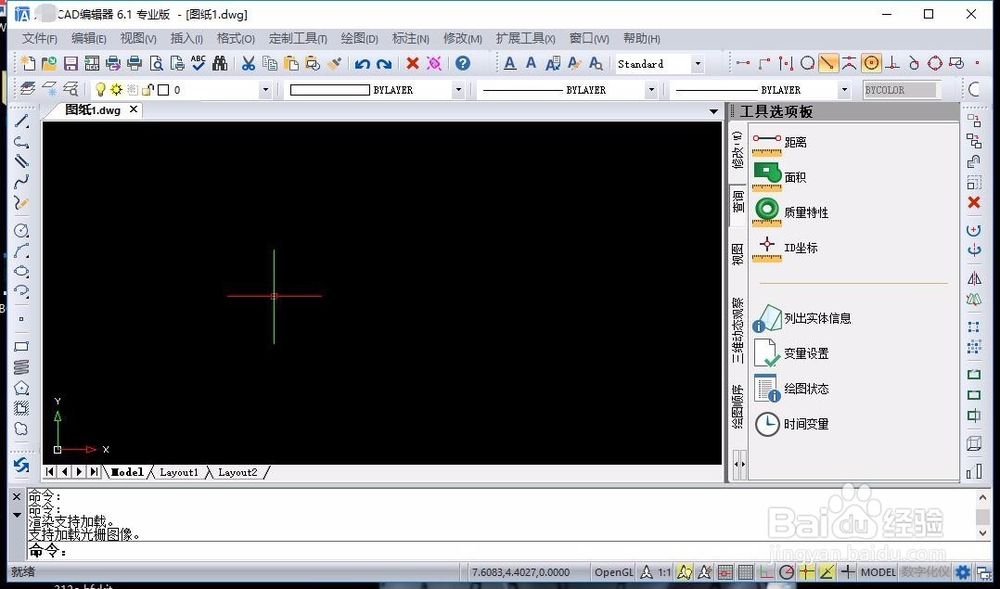This screenshot has width=1000, height=589.
Task: Open the binoculars find tool
Action: tap(220, 63)
